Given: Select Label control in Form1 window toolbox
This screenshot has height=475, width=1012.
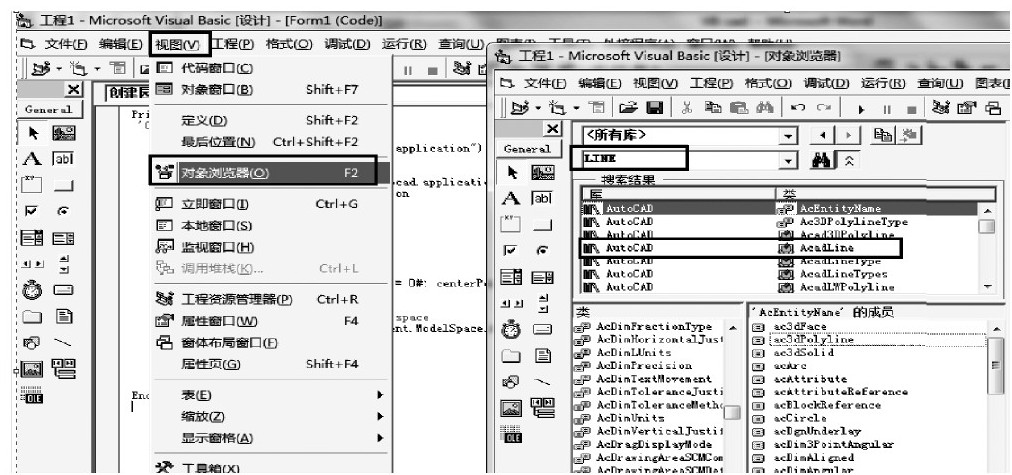Looking at the screenshot, I should point(32,159).
